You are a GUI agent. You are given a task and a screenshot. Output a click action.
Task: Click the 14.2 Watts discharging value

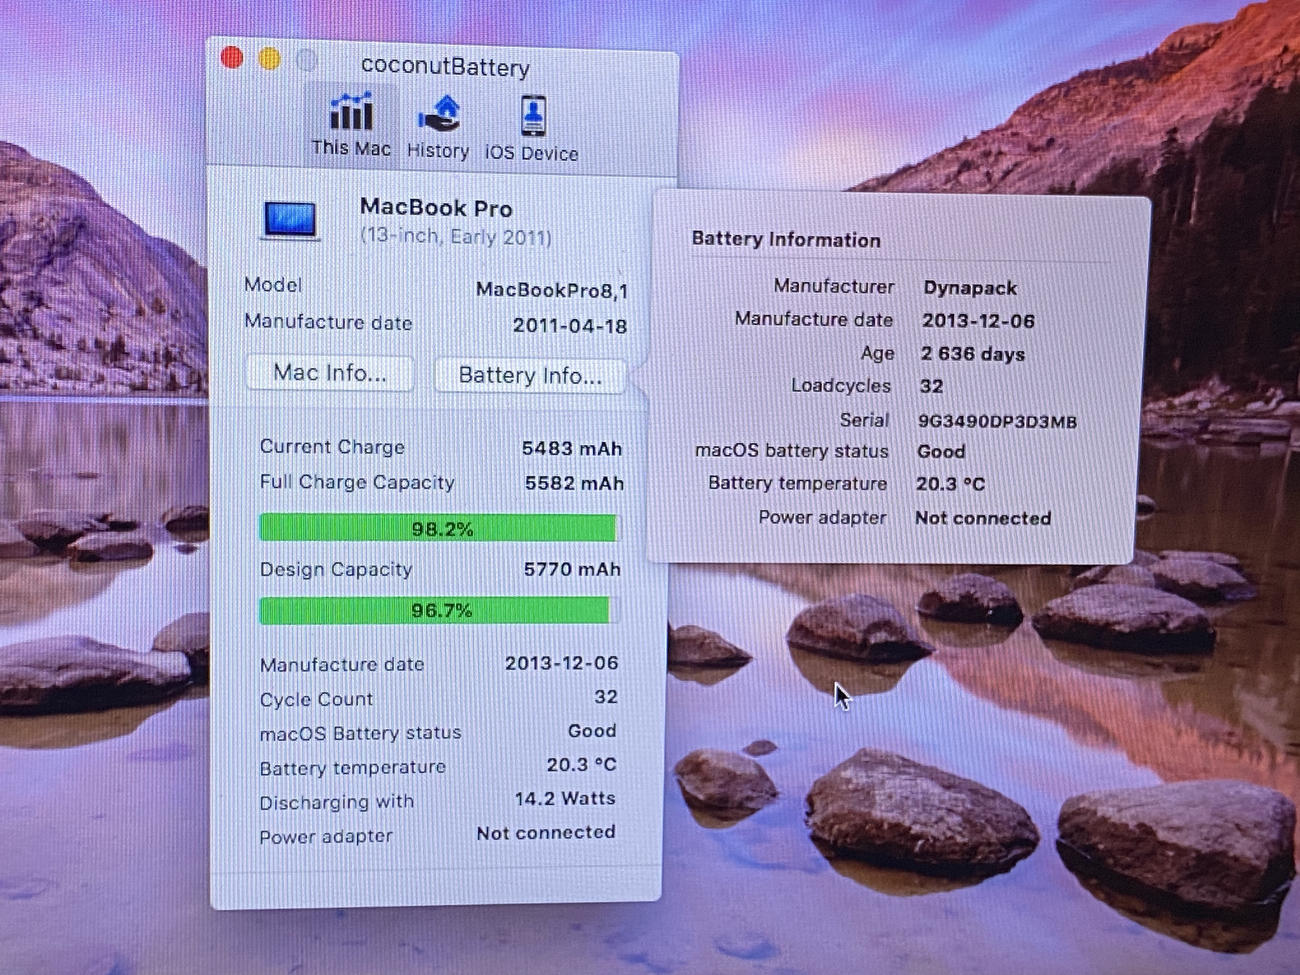click(565, 799)
